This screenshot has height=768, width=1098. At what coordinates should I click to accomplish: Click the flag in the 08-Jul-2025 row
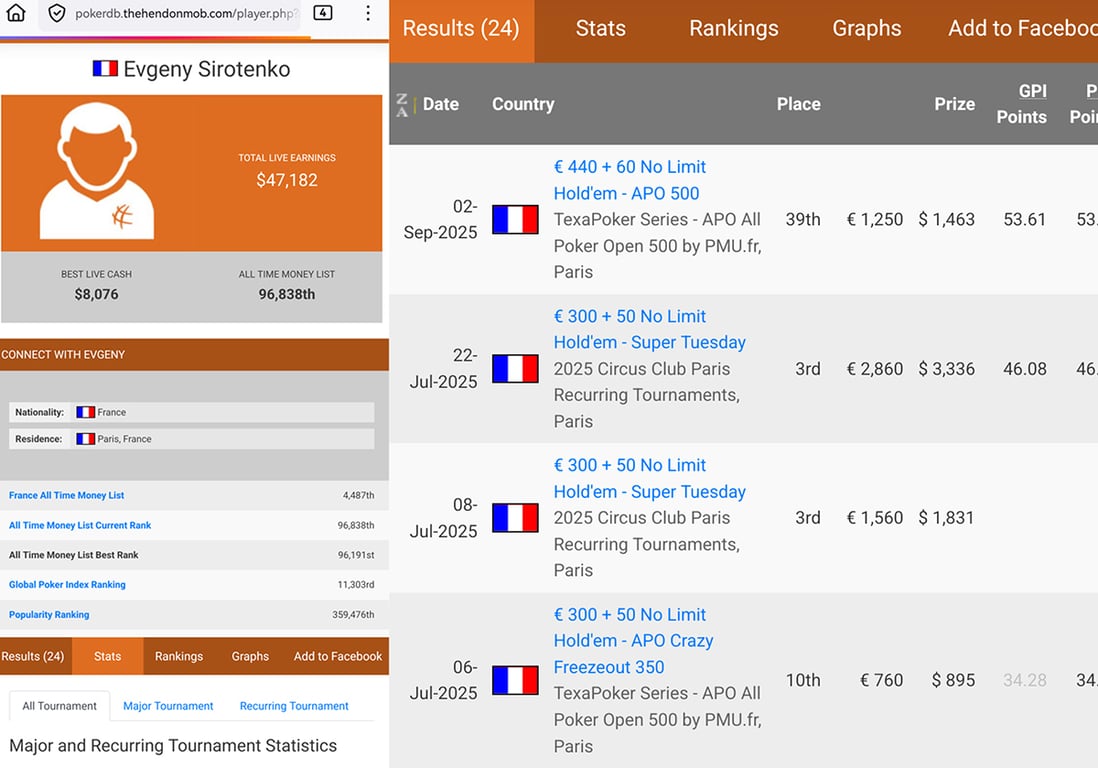point(515,518)
